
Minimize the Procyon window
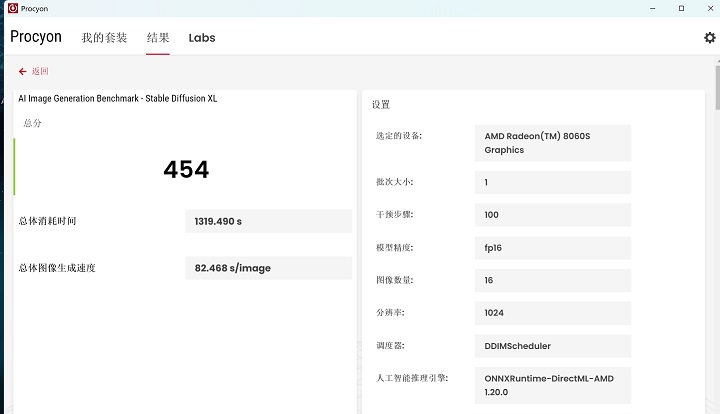click(652, 8)
